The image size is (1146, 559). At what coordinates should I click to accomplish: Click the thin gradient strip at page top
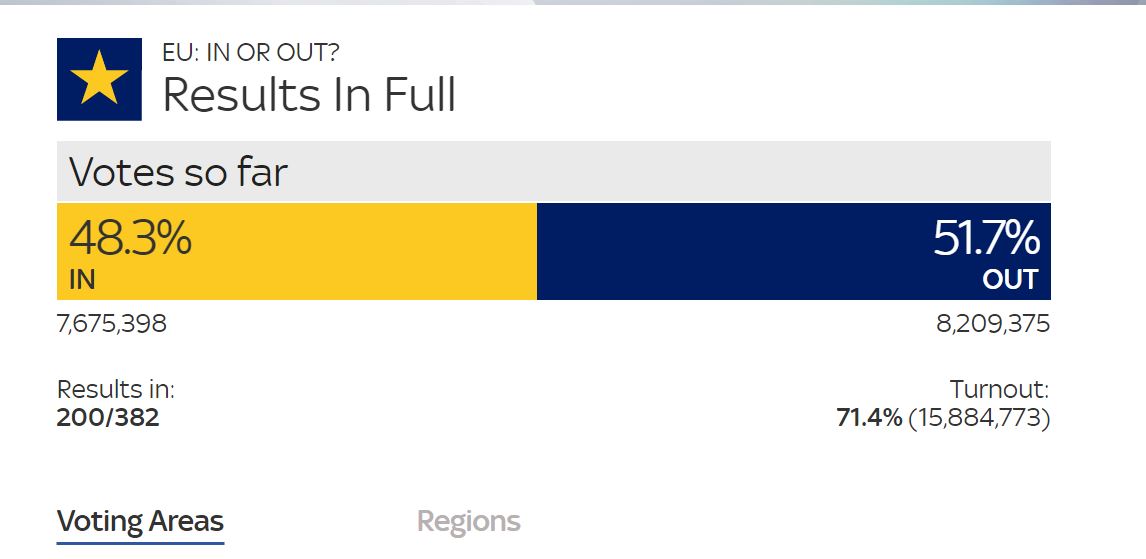tap(573, 3)
